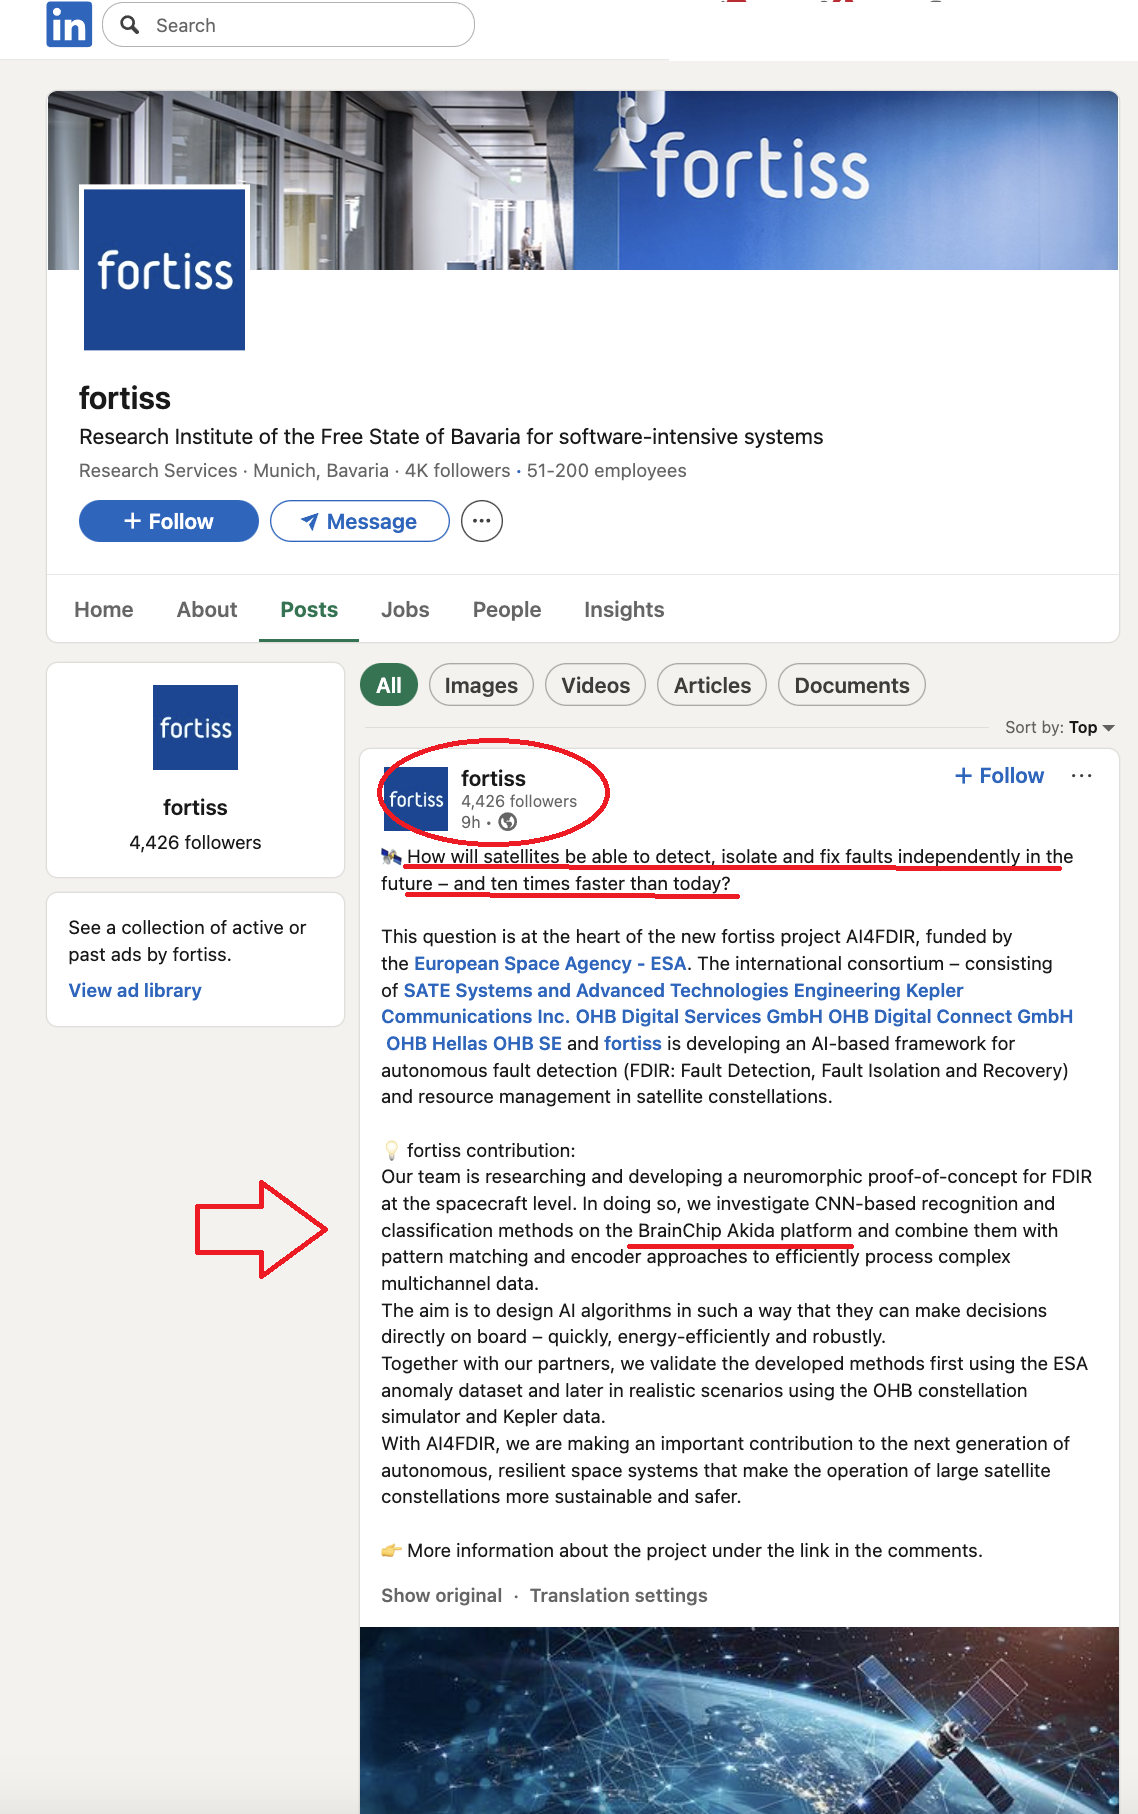1138x1814 pixels.
Task: Open the Sort by Top dropdown
Action: click(1059, 728)
